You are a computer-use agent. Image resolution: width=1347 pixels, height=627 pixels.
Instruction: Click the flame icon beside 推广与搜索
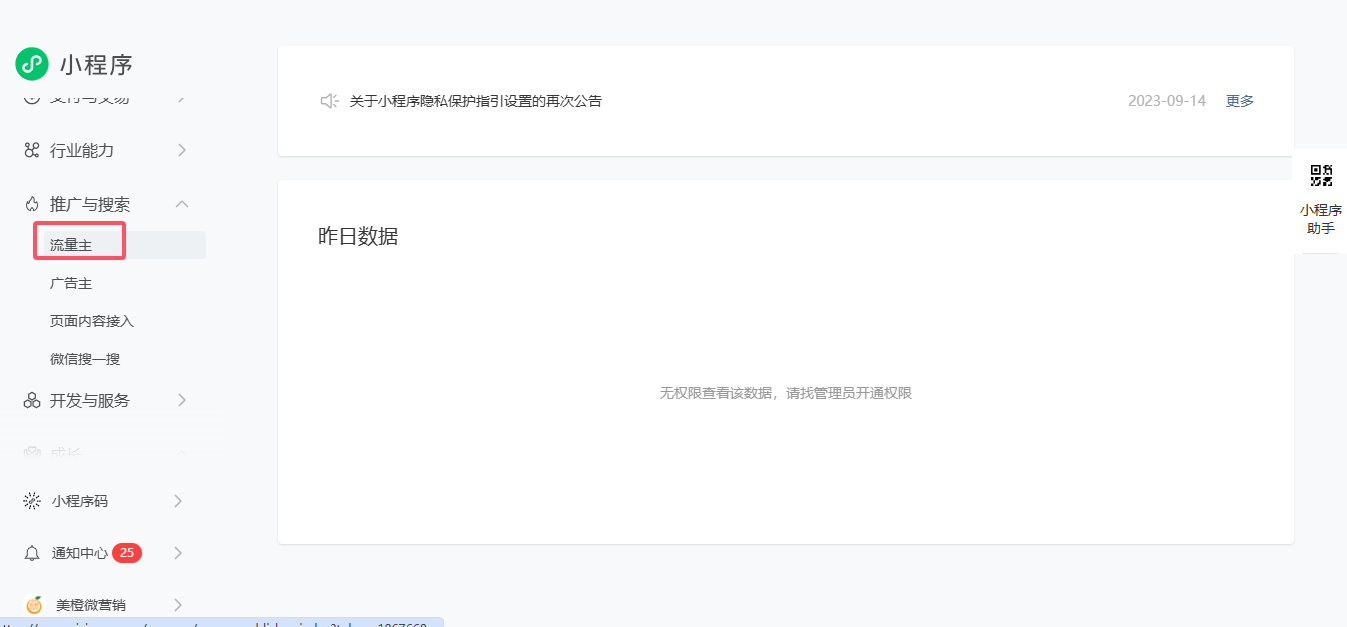pos(32,204)
